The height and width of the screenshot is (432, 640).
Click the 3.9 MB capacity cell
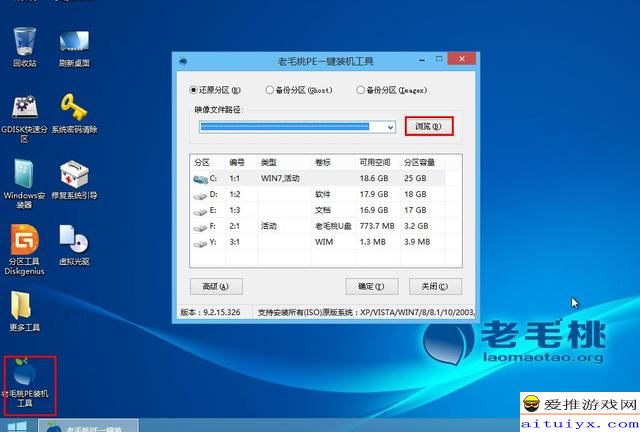point(417,242)
